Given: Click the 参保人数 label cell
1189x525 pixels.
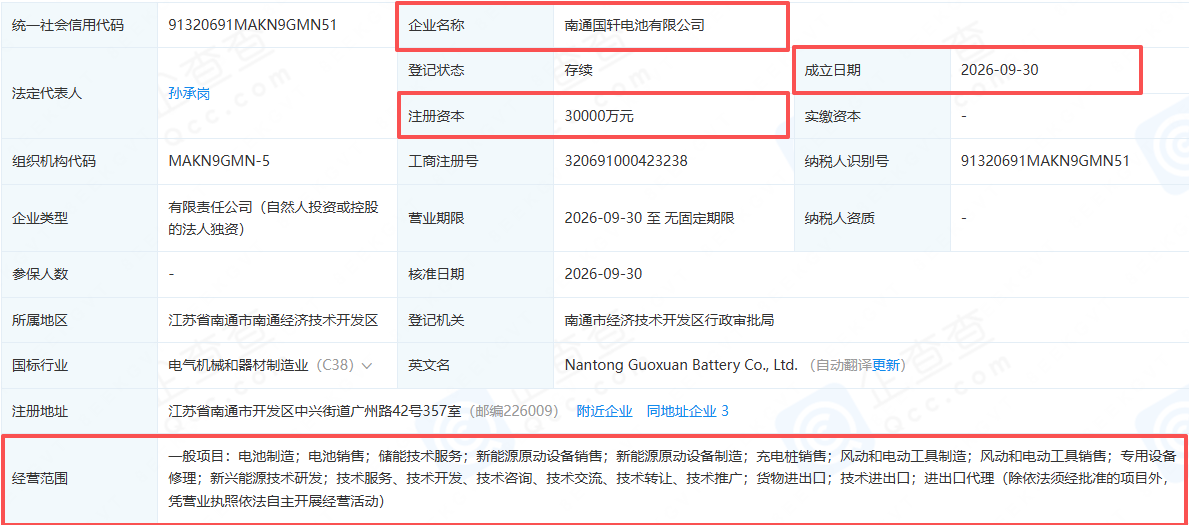Looking at the screenshot, I should click(x=79, y=274).
